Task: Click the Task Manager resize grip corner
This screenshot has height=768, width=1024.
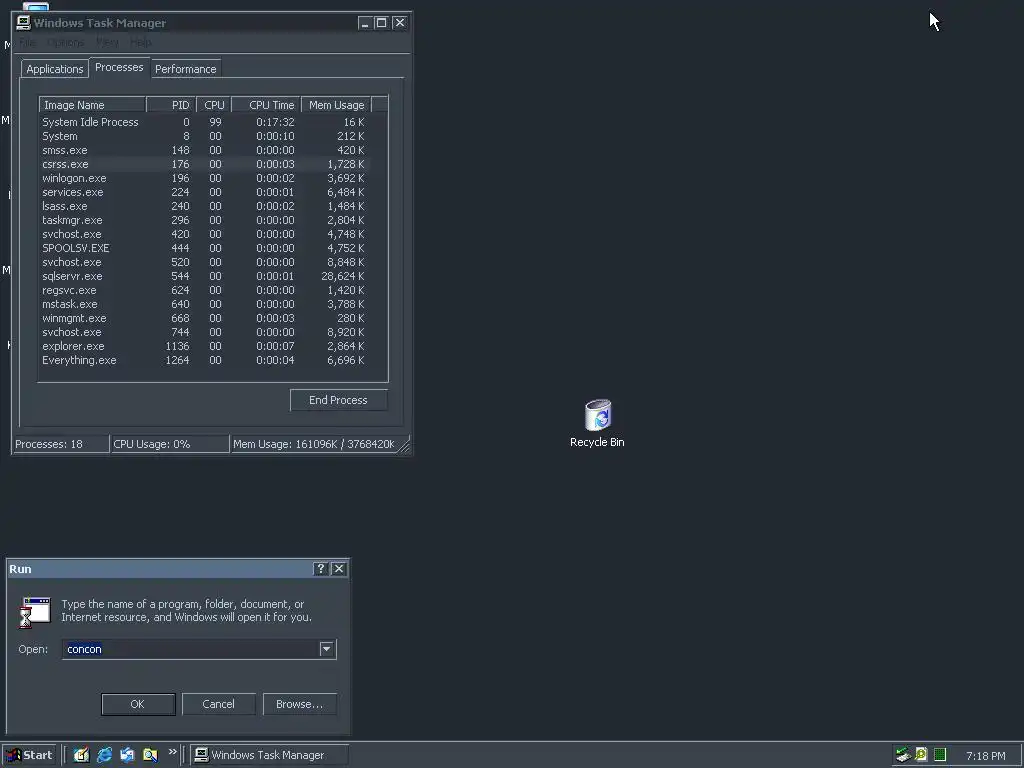Action: pyautogui.click(x=405, y=447)
